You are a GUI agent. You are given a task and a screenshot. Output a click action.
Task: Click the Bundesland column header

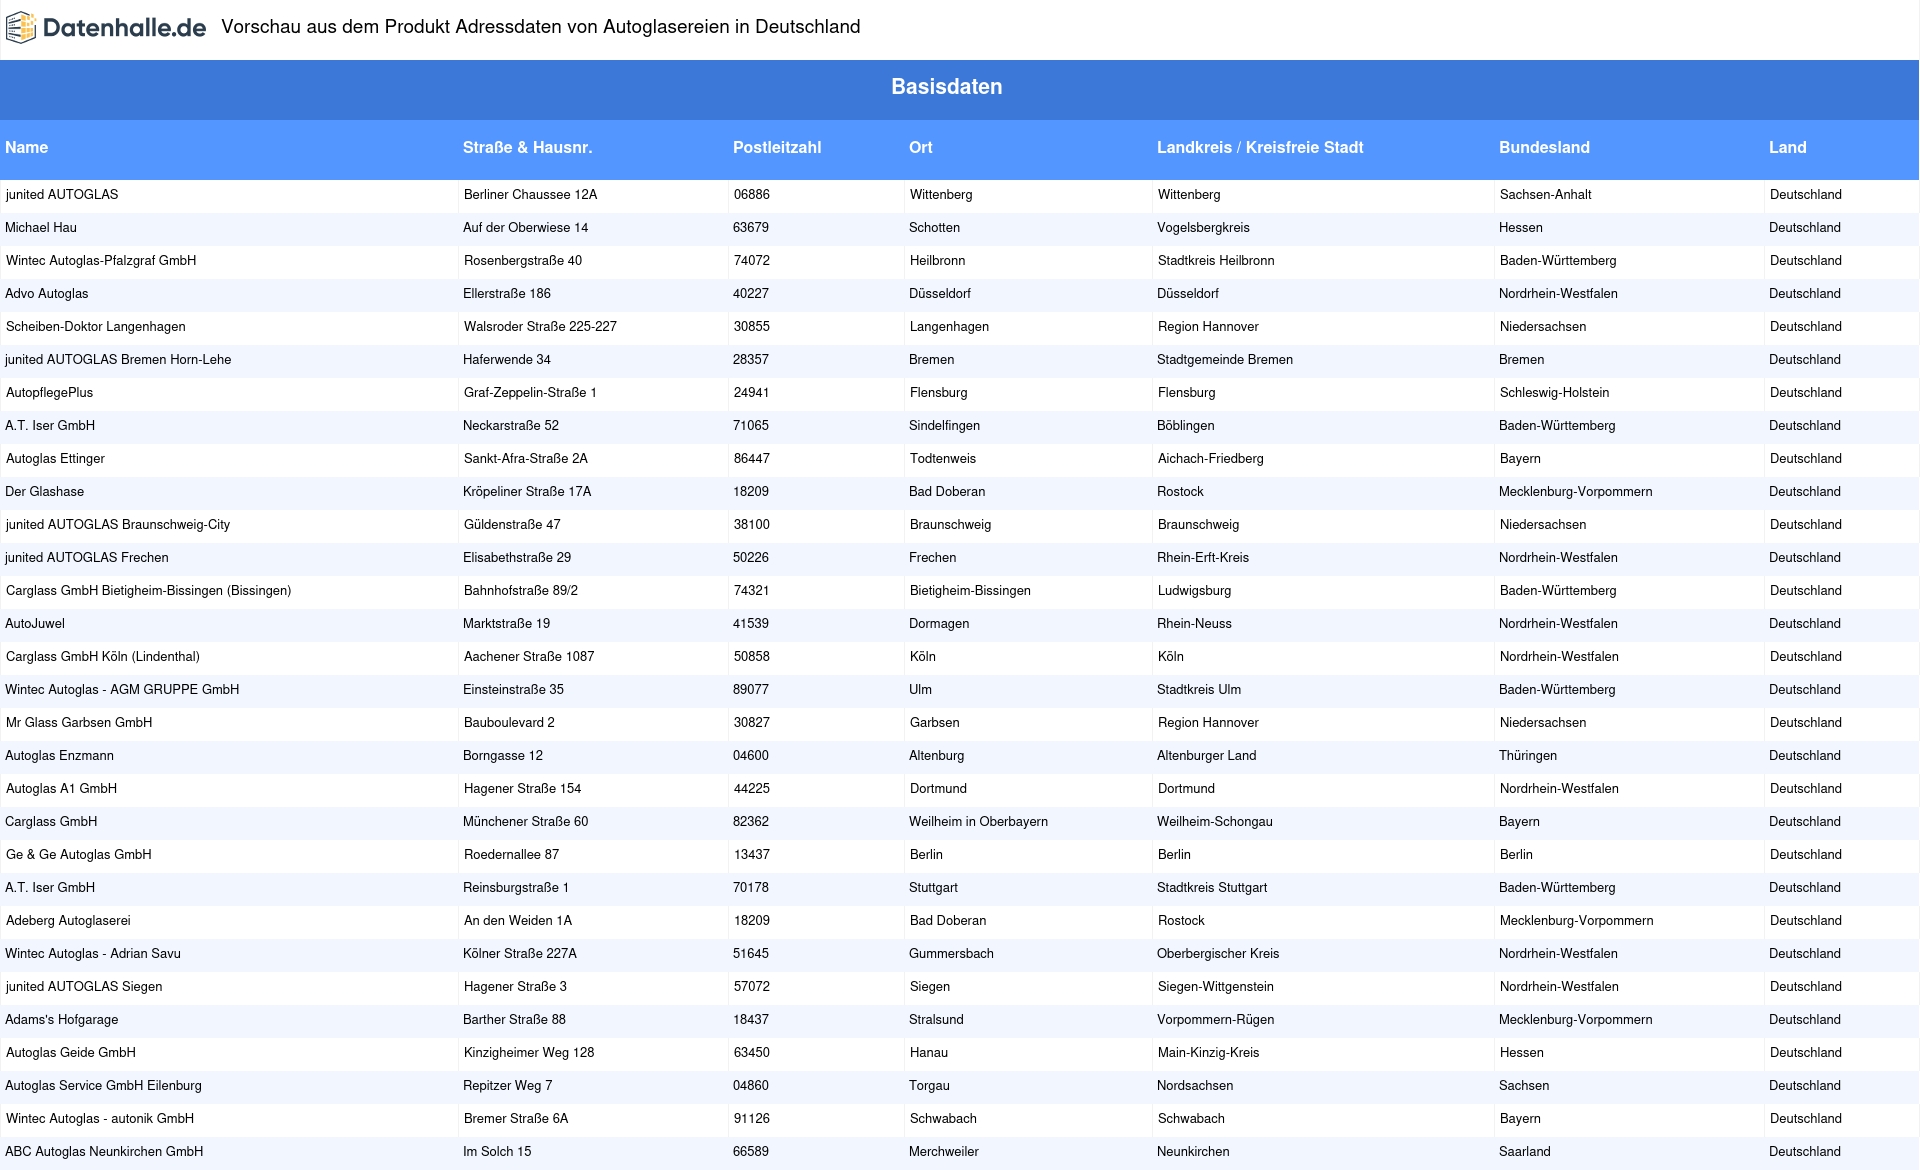pos(1544,148)
